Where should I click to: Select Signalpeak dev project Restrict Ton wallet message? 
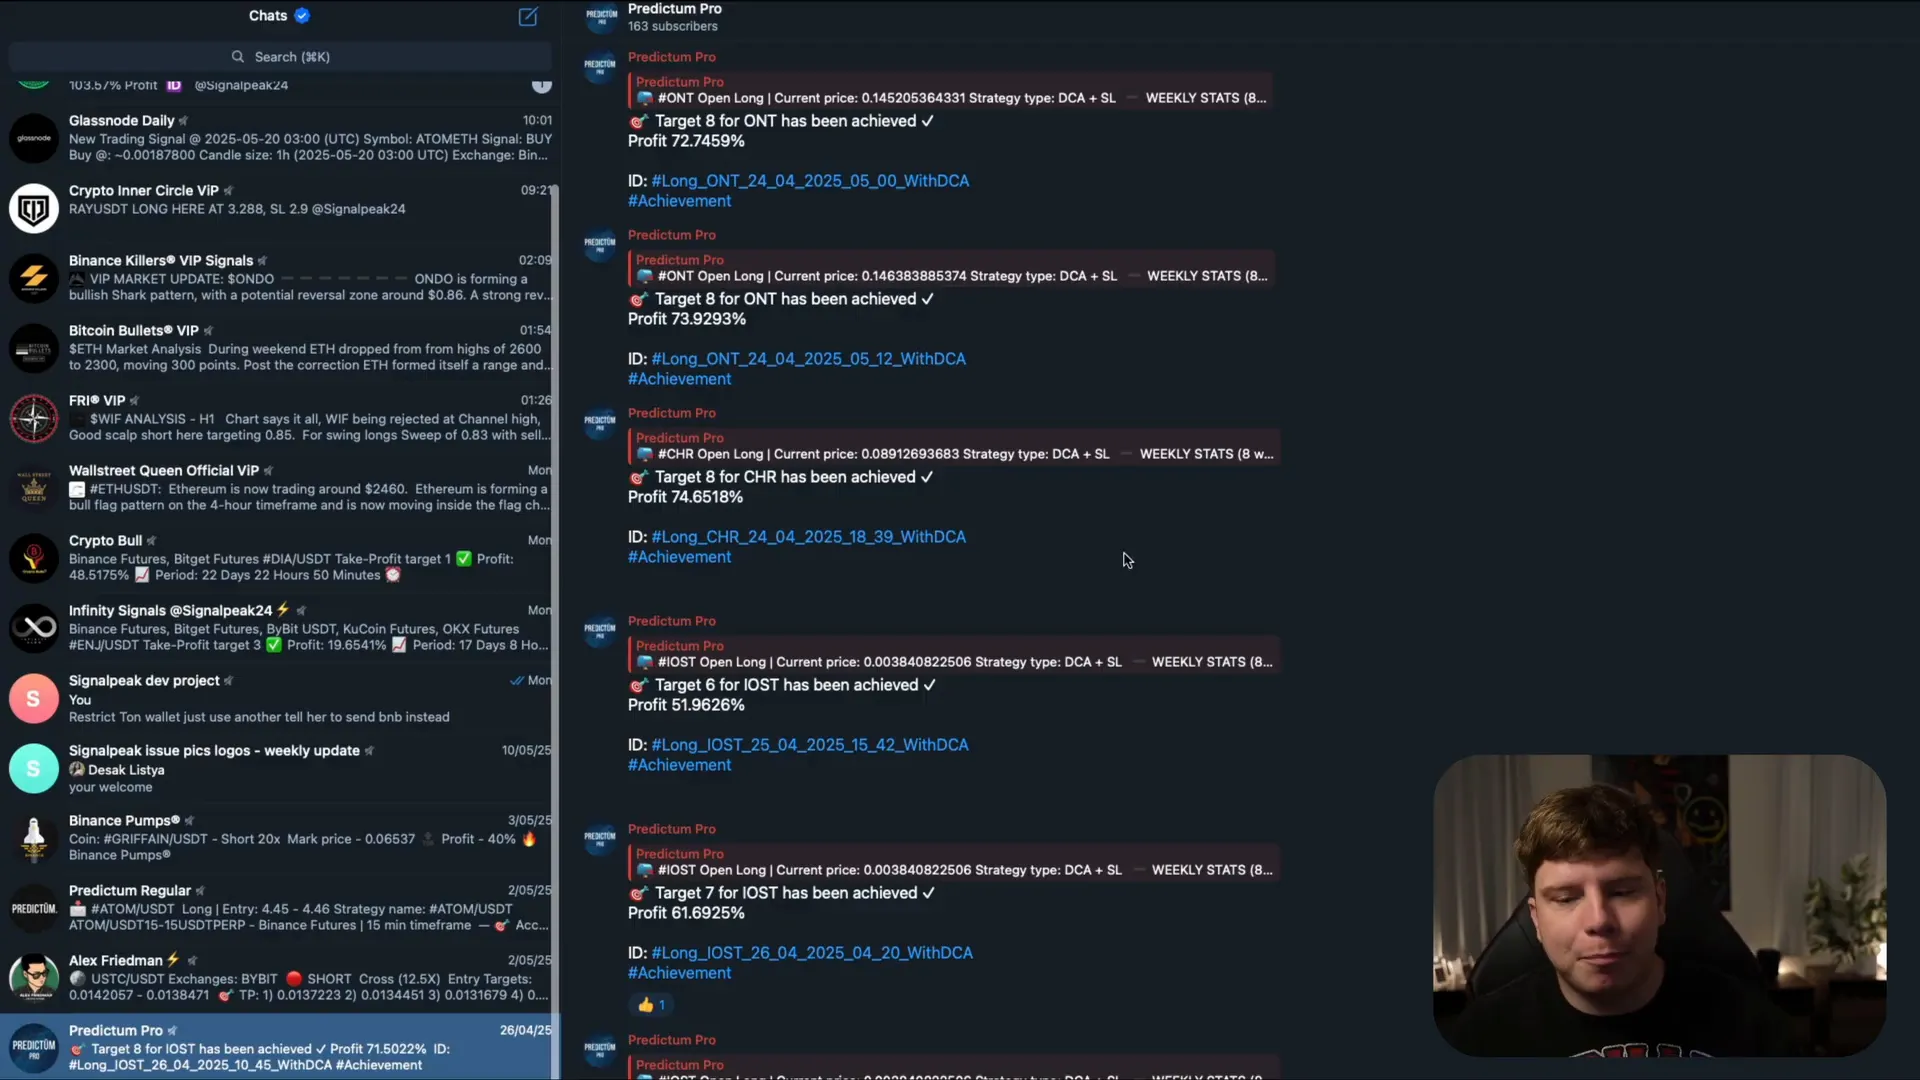[x=259, y=717]
